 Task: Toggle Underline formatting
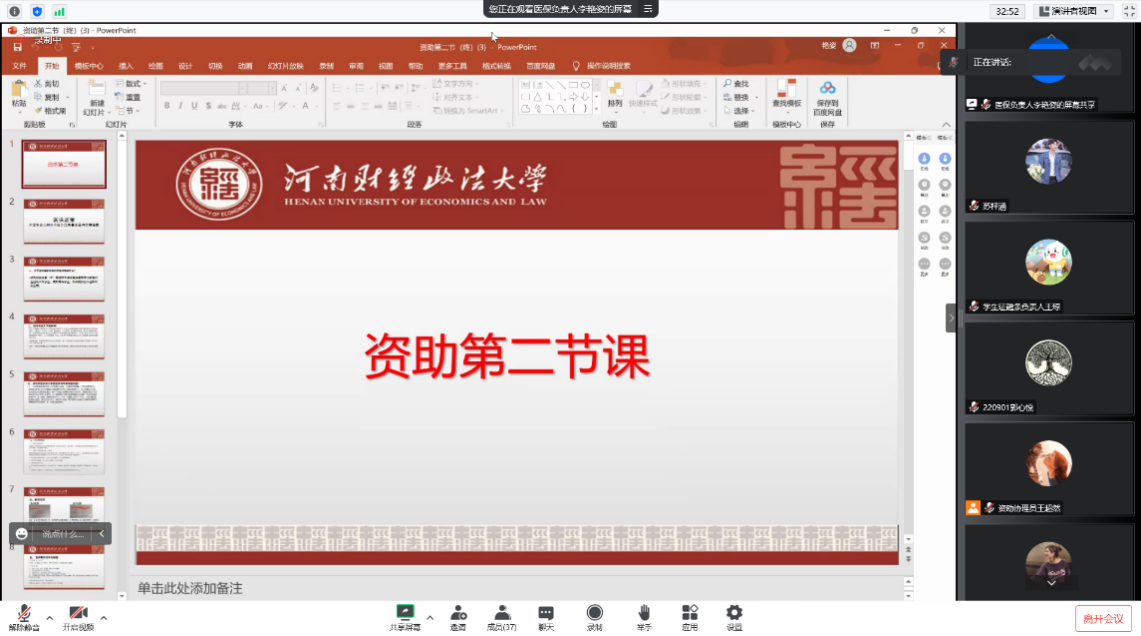click(194, 106)
